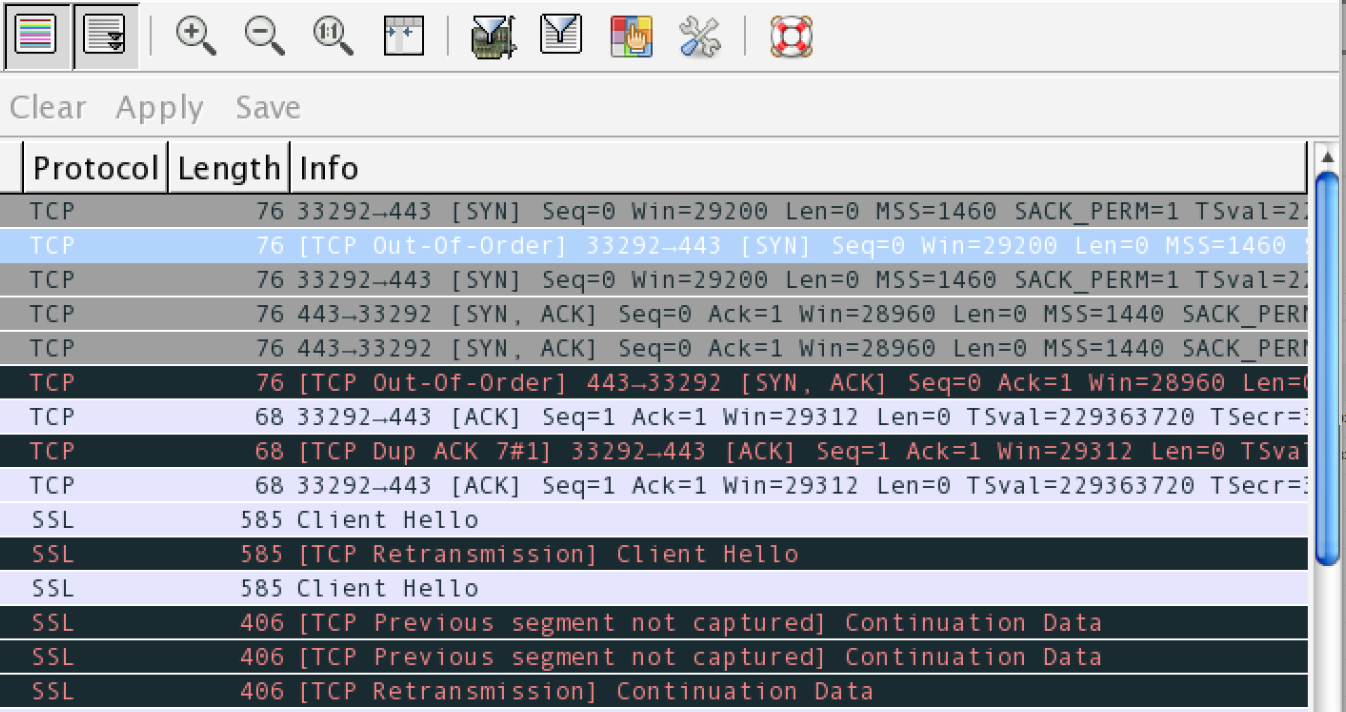1346x712 pixels.
Task: Sort packets by the Protocol column
Action: pos(95,168)
